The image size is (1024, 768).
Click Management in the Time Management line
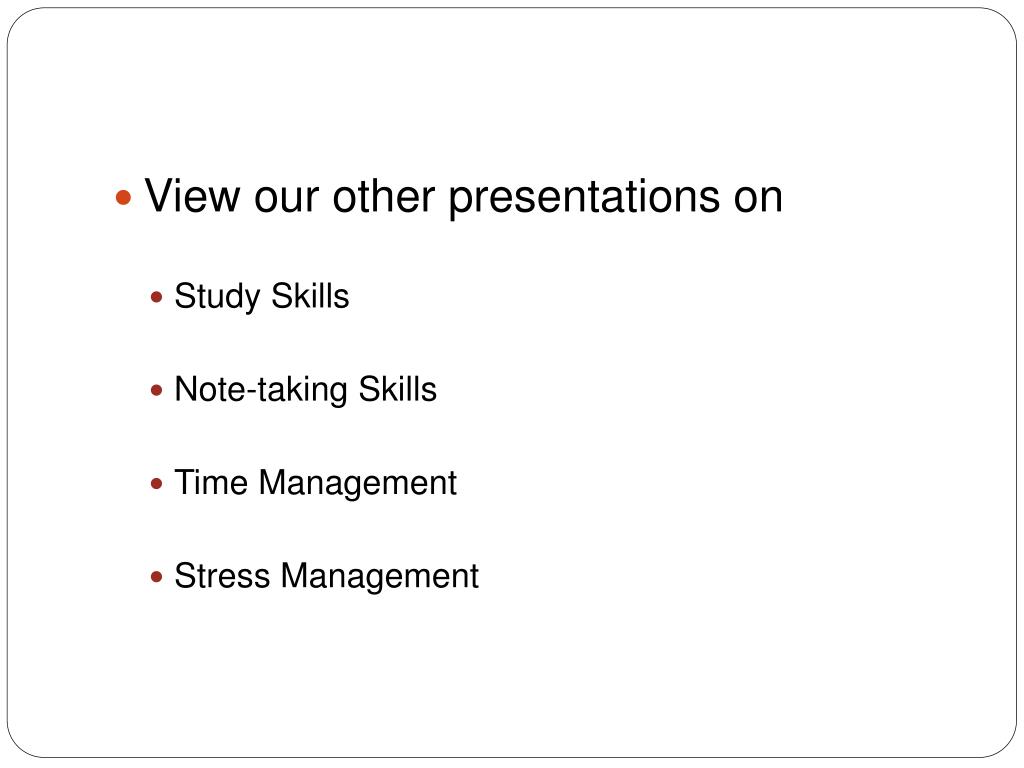click(358, 485)
